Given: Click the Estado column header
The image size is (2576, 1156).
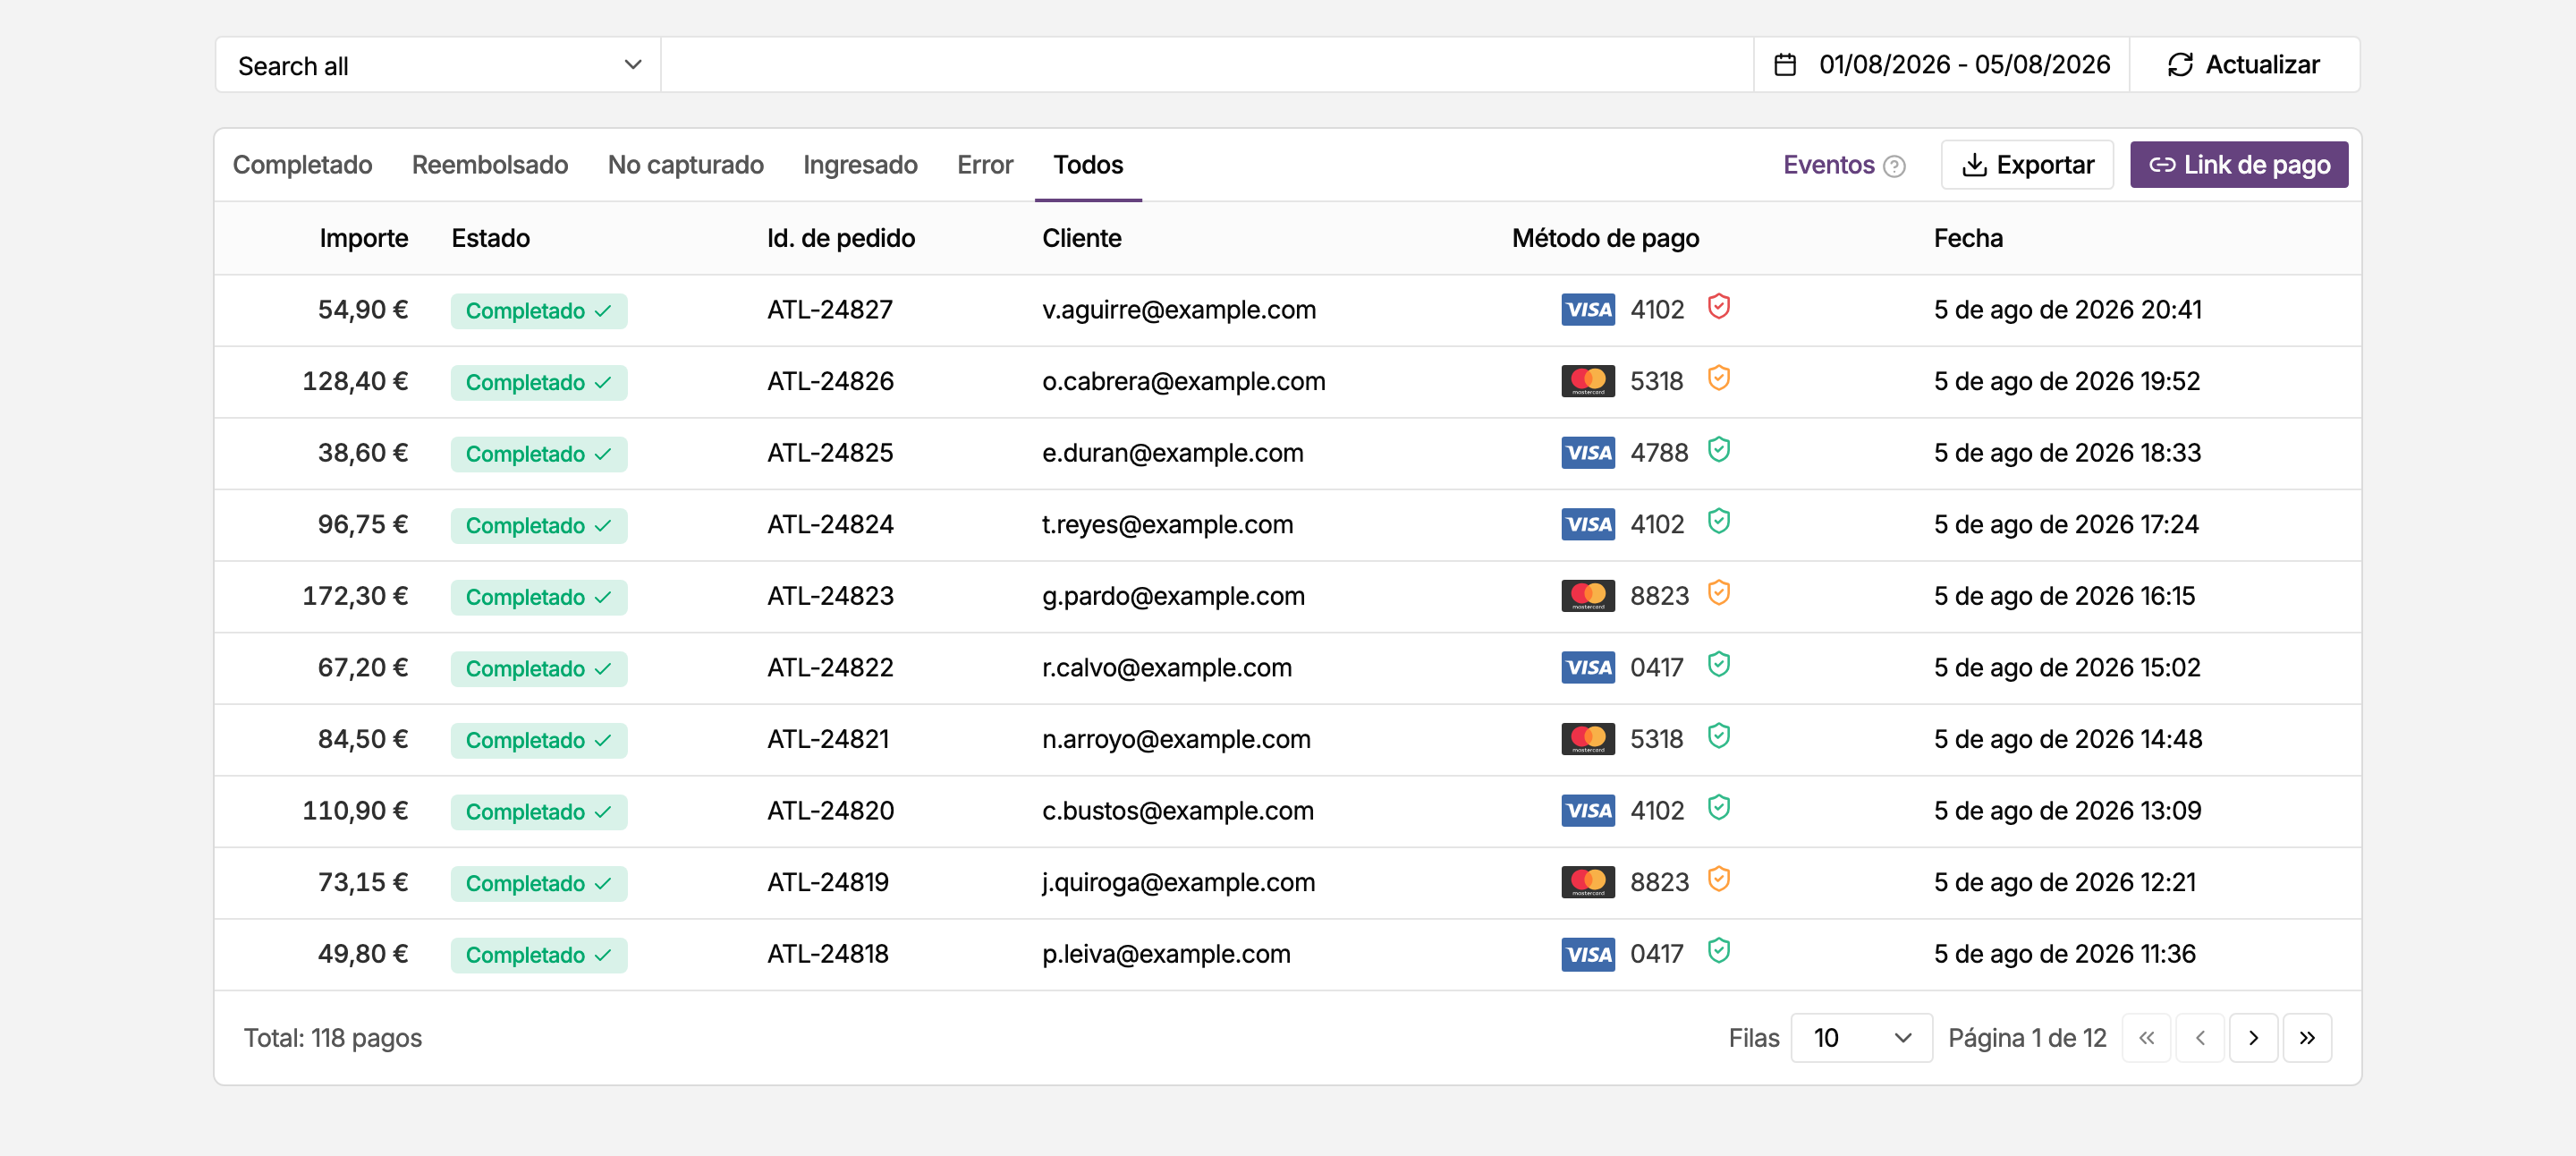Looking at the screenshot, I should (490, 238).
